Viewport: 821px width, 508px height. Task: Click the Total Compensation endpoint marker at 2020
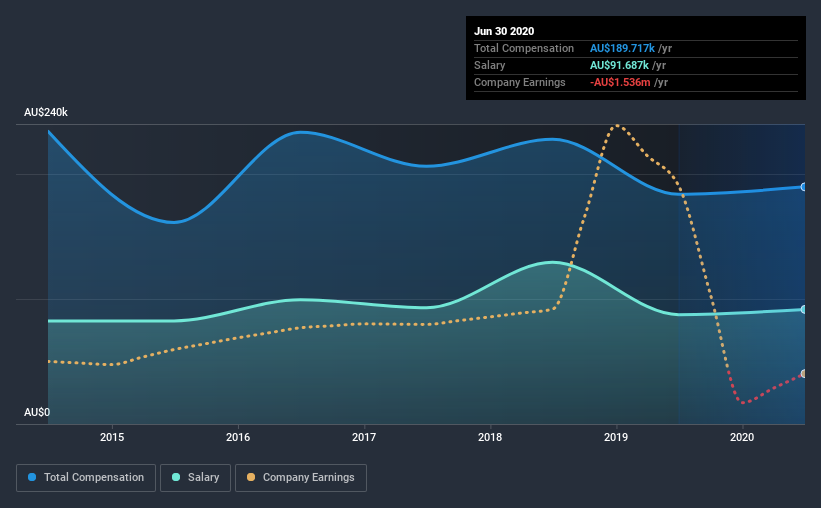[804, 187]
